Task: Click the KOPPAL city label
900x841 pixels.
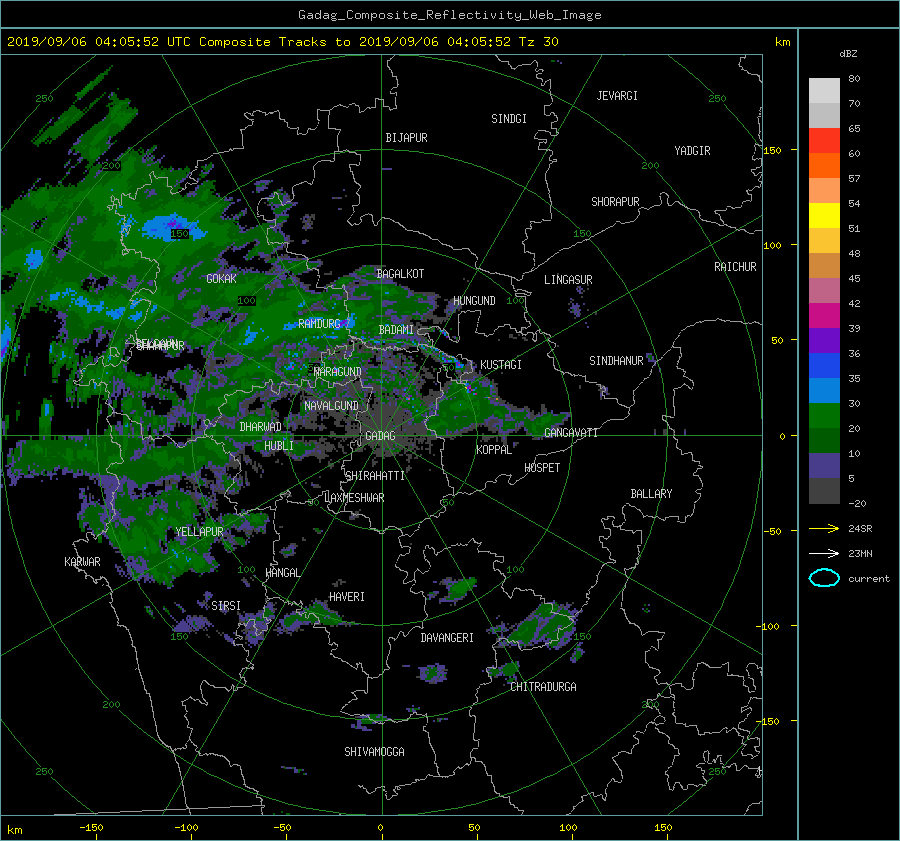Action: (x=494, y=450)
